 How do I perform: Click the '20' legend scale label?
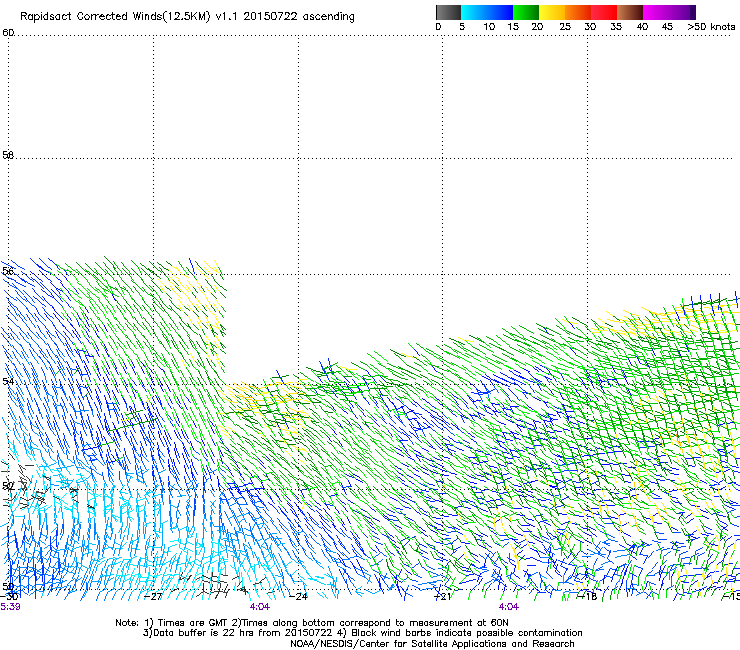click(x=537, y=27)
